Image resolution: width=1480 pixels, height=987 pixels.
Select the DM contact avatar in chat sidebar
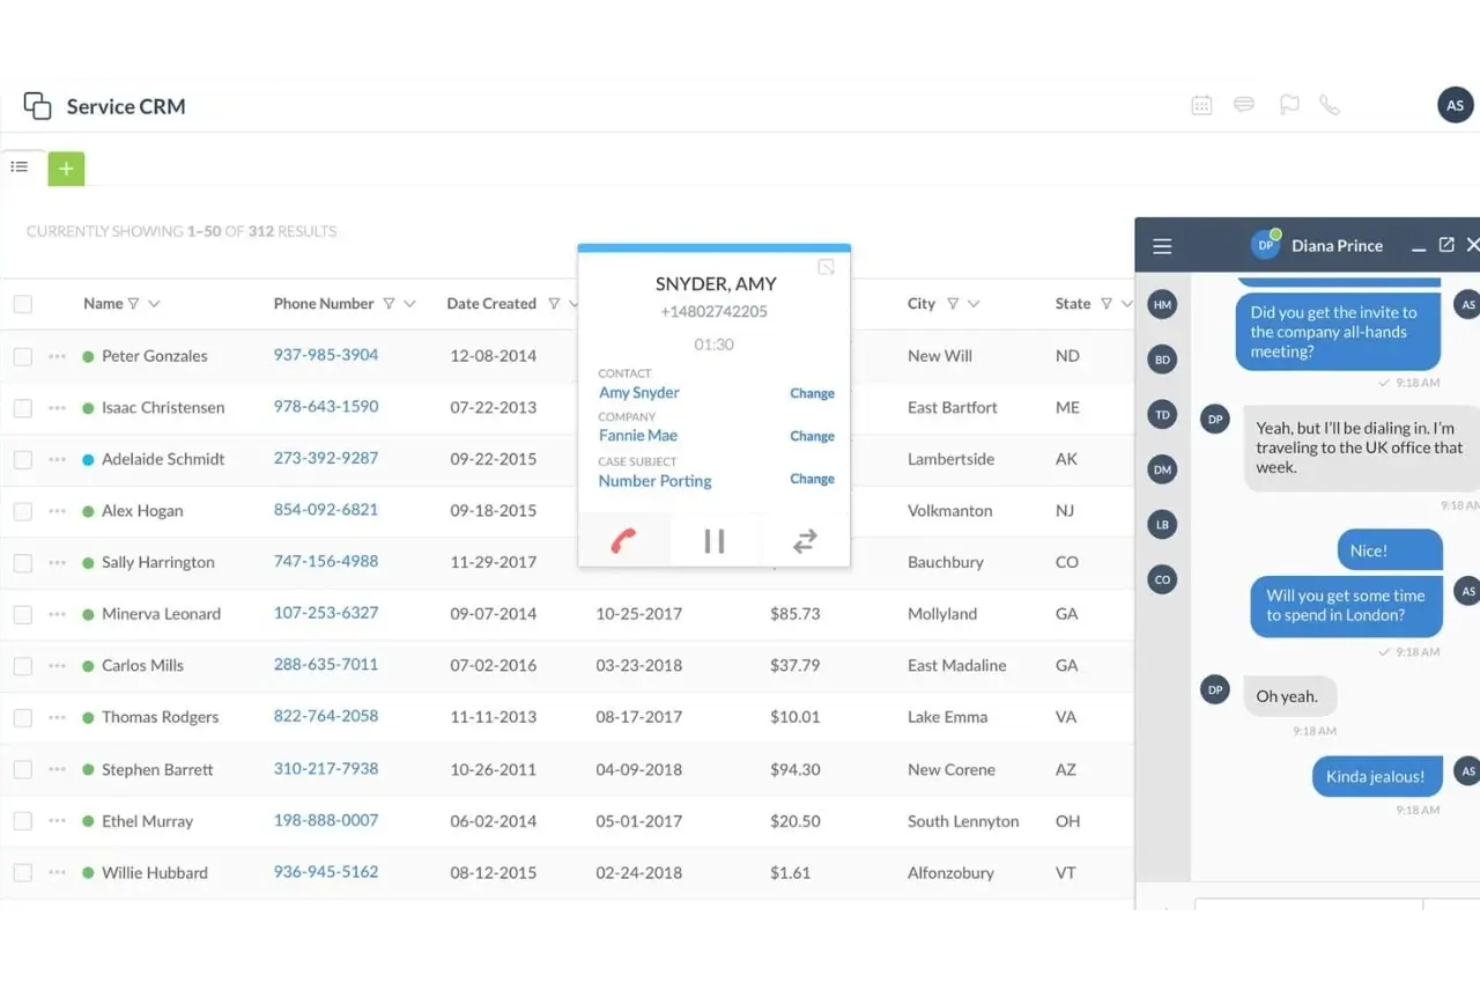coord(1162,470)
